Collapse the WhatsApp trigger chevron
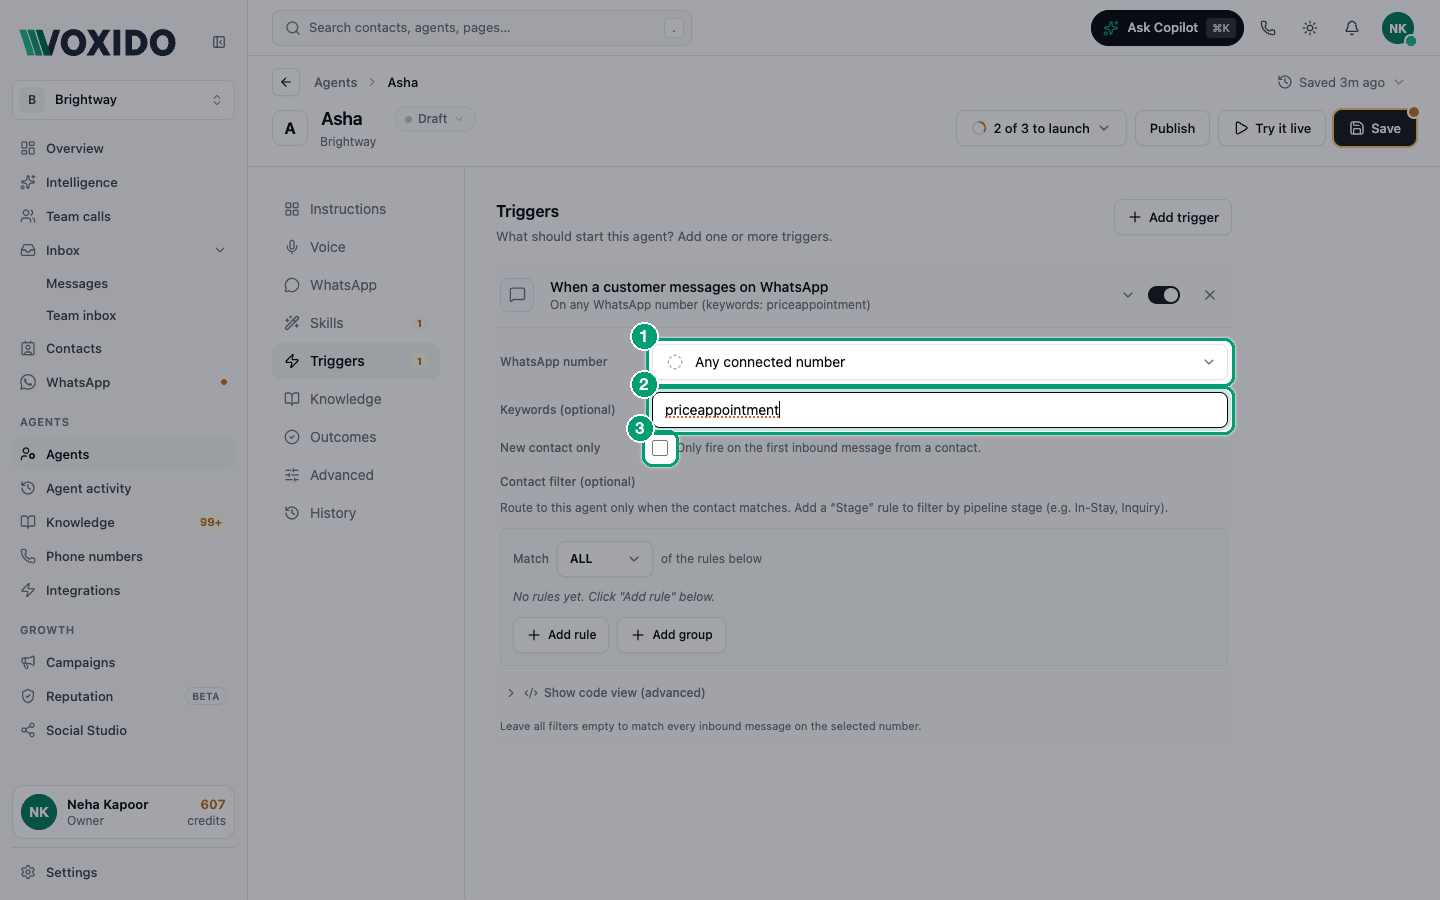This screenshot has height=900, width=1440. [1128, 295]
